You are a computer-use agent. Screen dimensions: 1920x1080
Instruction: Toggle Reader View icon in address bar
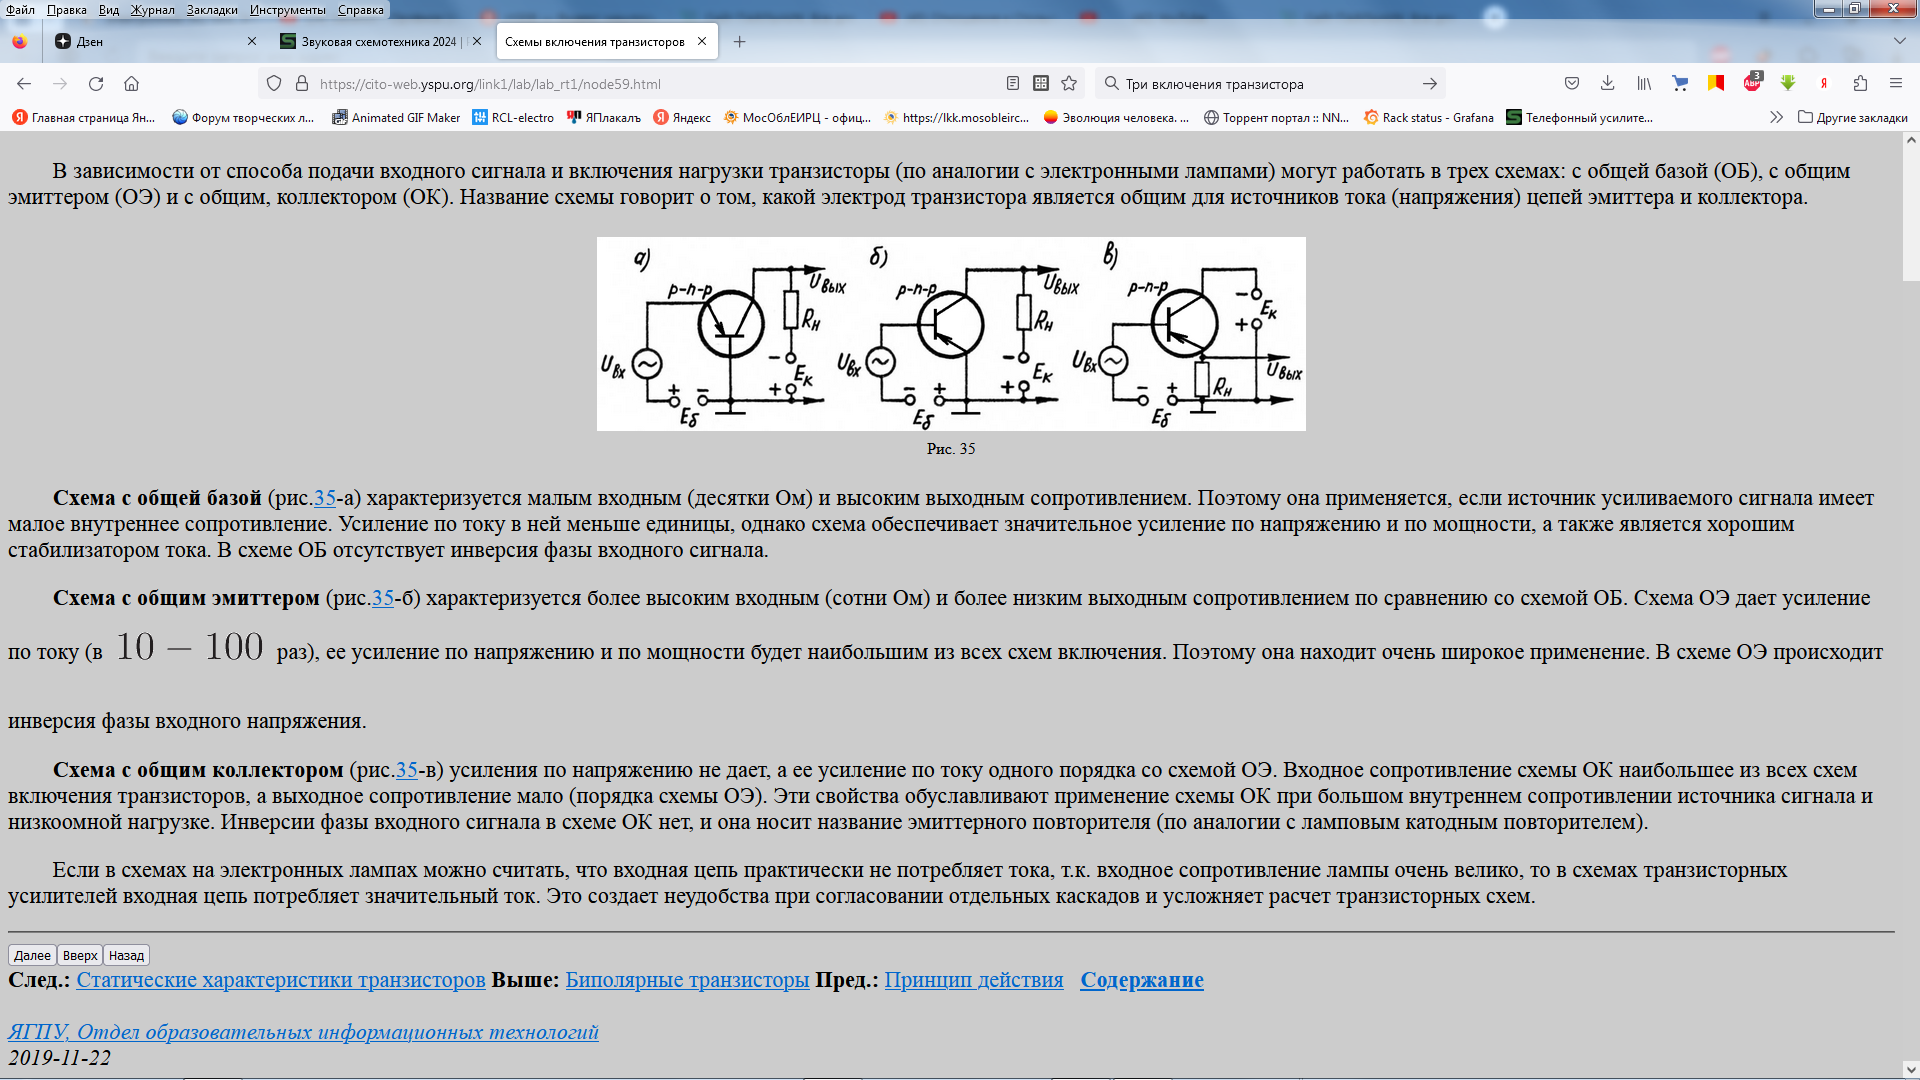click(x=1013, y=84)
